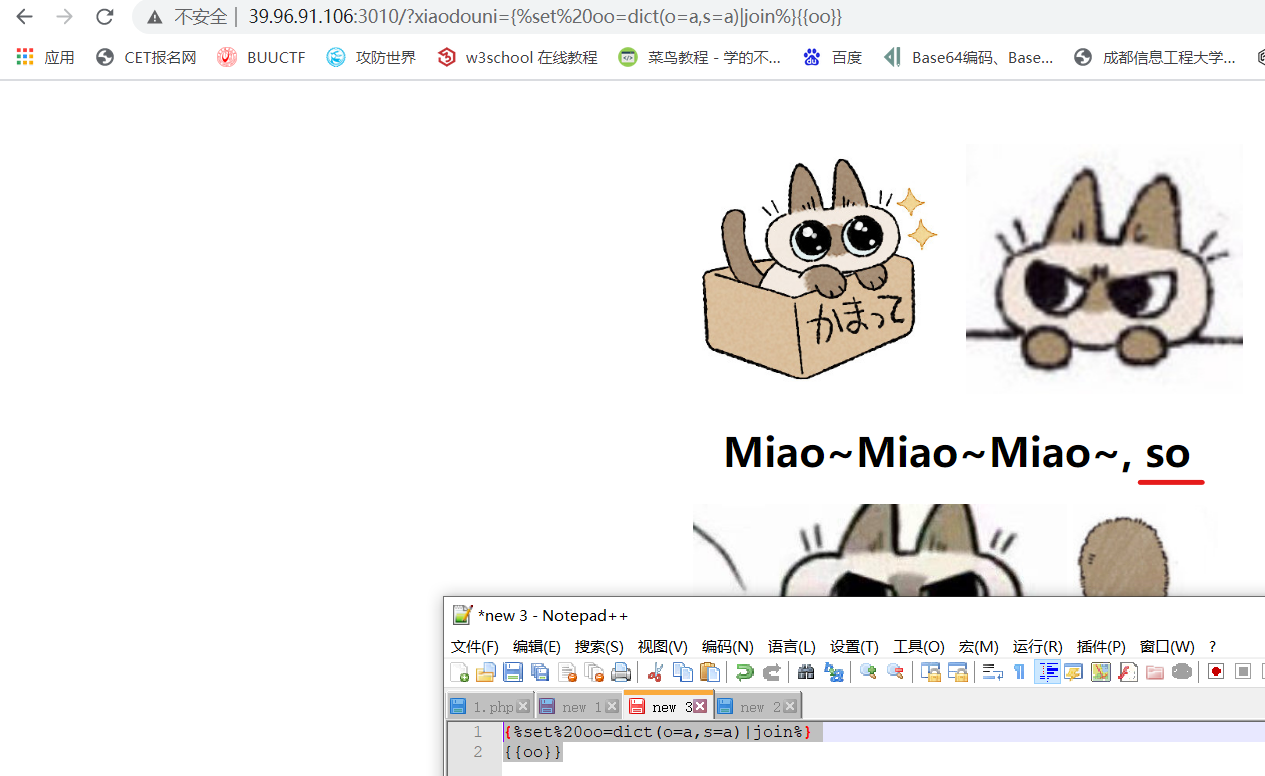The image size is (1265, 776).
Task: Zoom in the Notepad++ editor
Action: click(x=868, y=672)
